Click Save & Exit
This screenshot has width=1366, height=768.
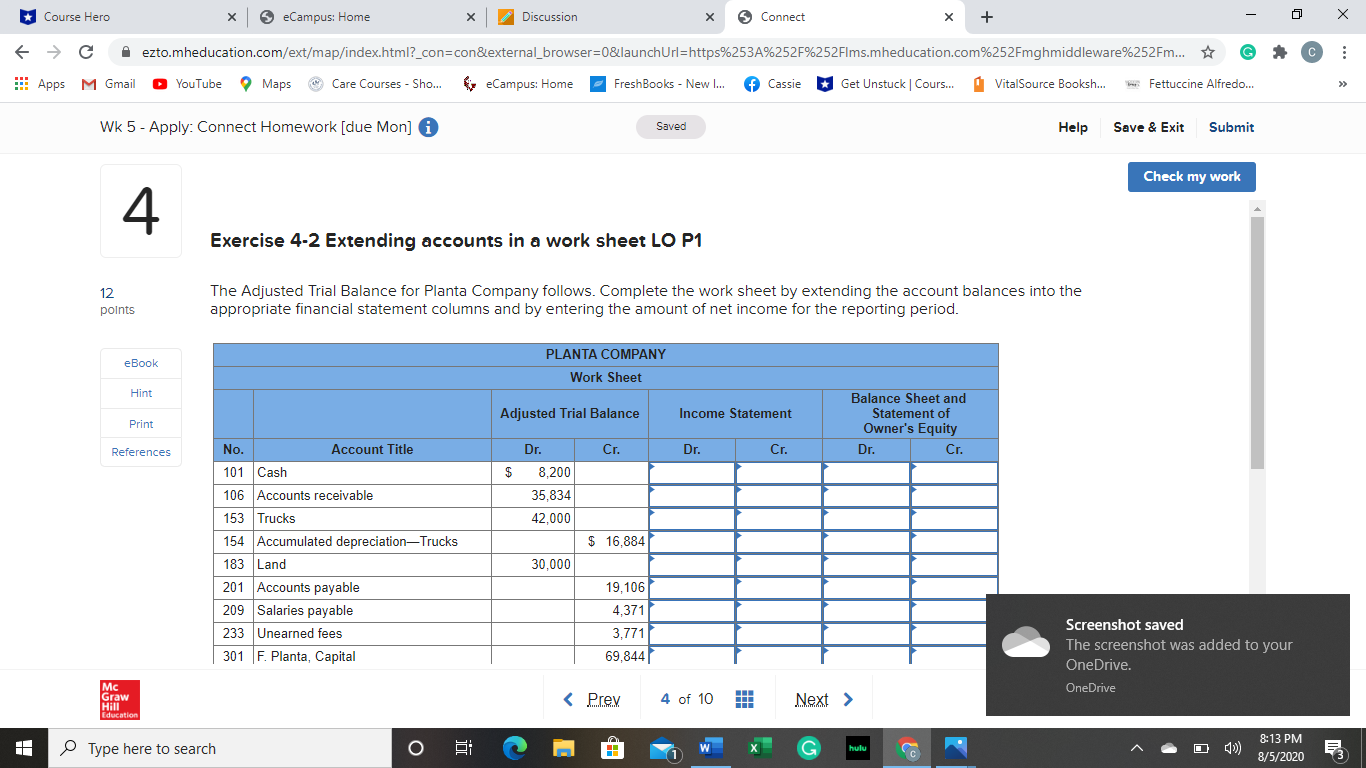pyautogui.click(x=1148, y=127)
